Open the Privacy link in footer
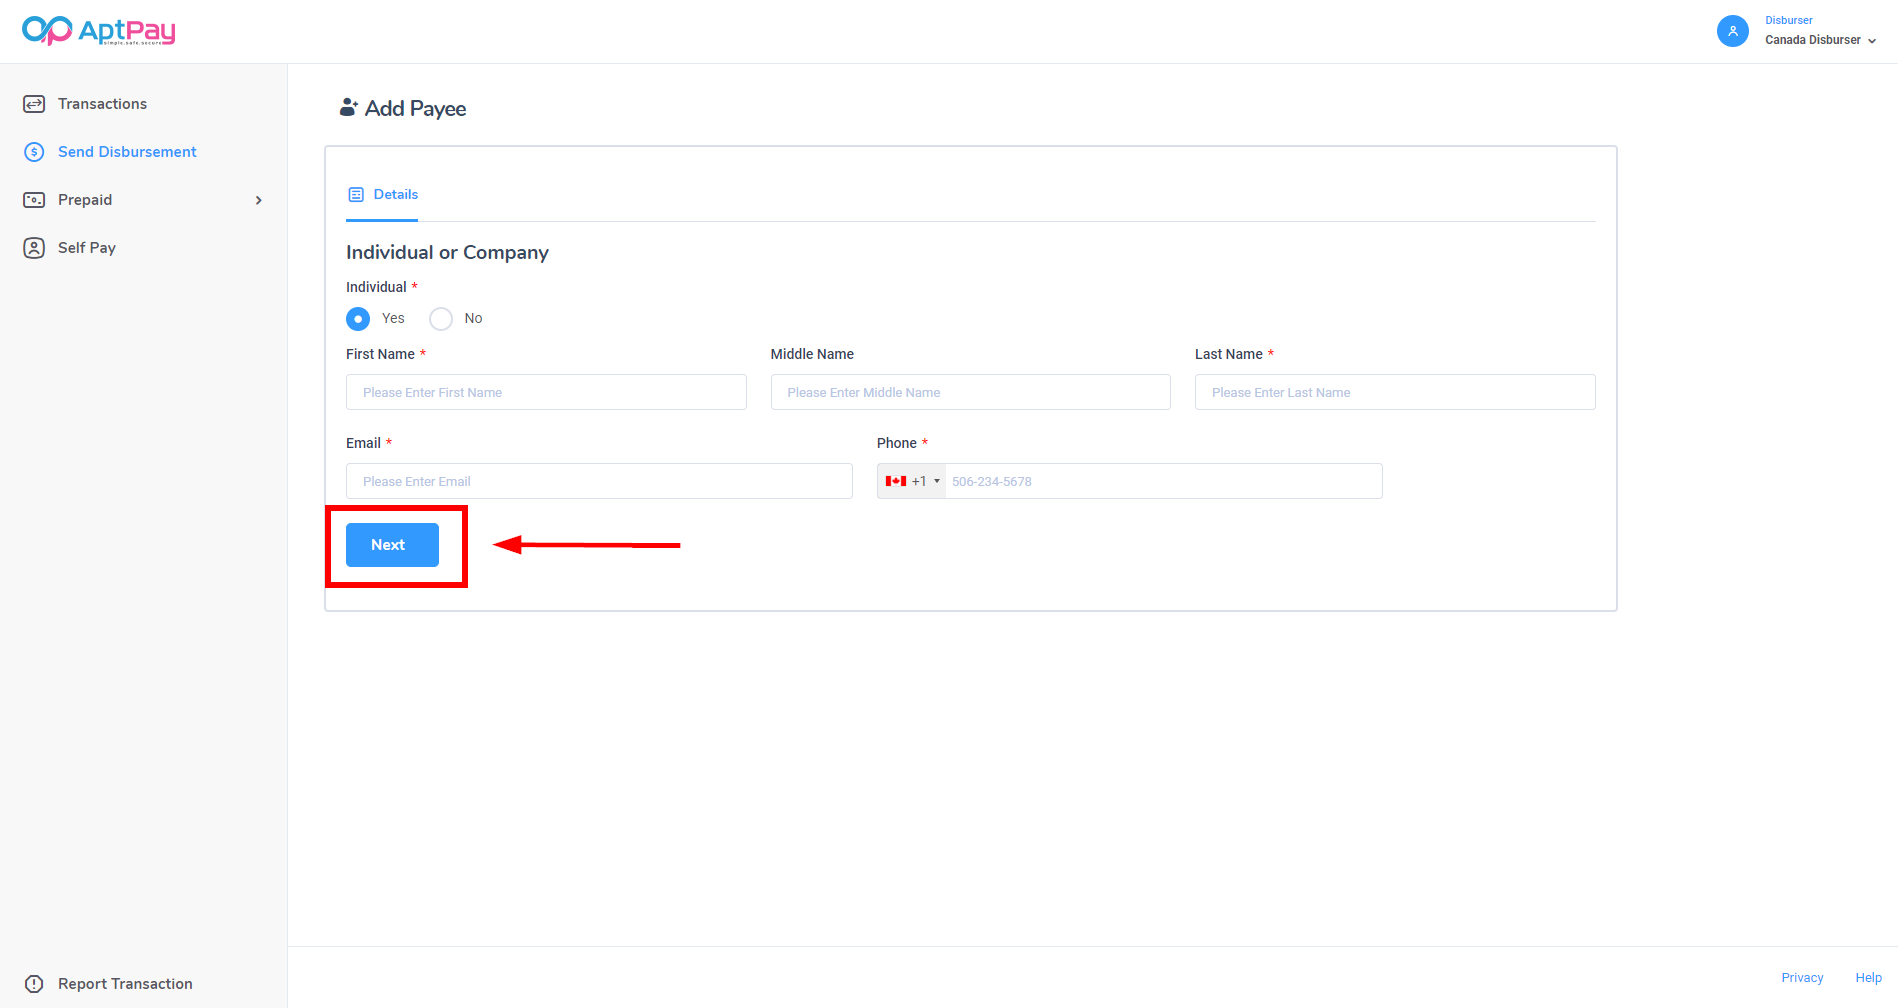 pyautogui.click(x=1802, y=978)
